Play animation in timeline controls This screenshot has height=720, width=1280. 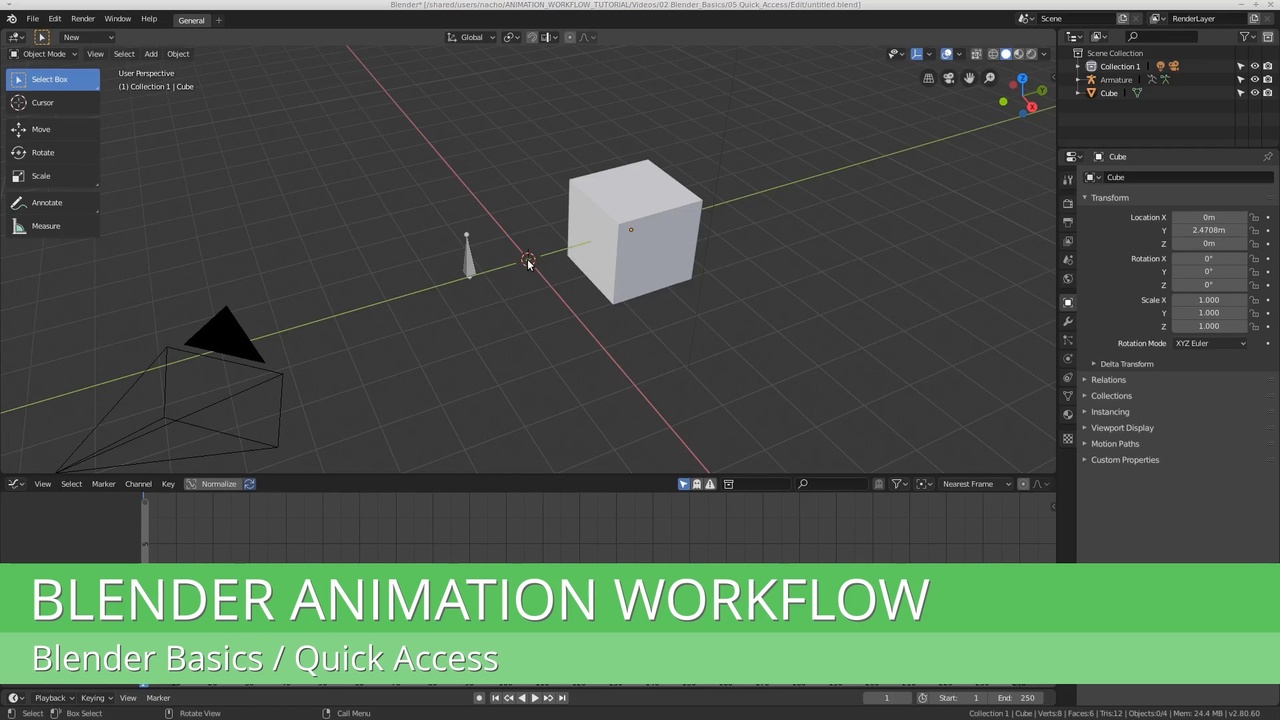(x=534, y=698)
